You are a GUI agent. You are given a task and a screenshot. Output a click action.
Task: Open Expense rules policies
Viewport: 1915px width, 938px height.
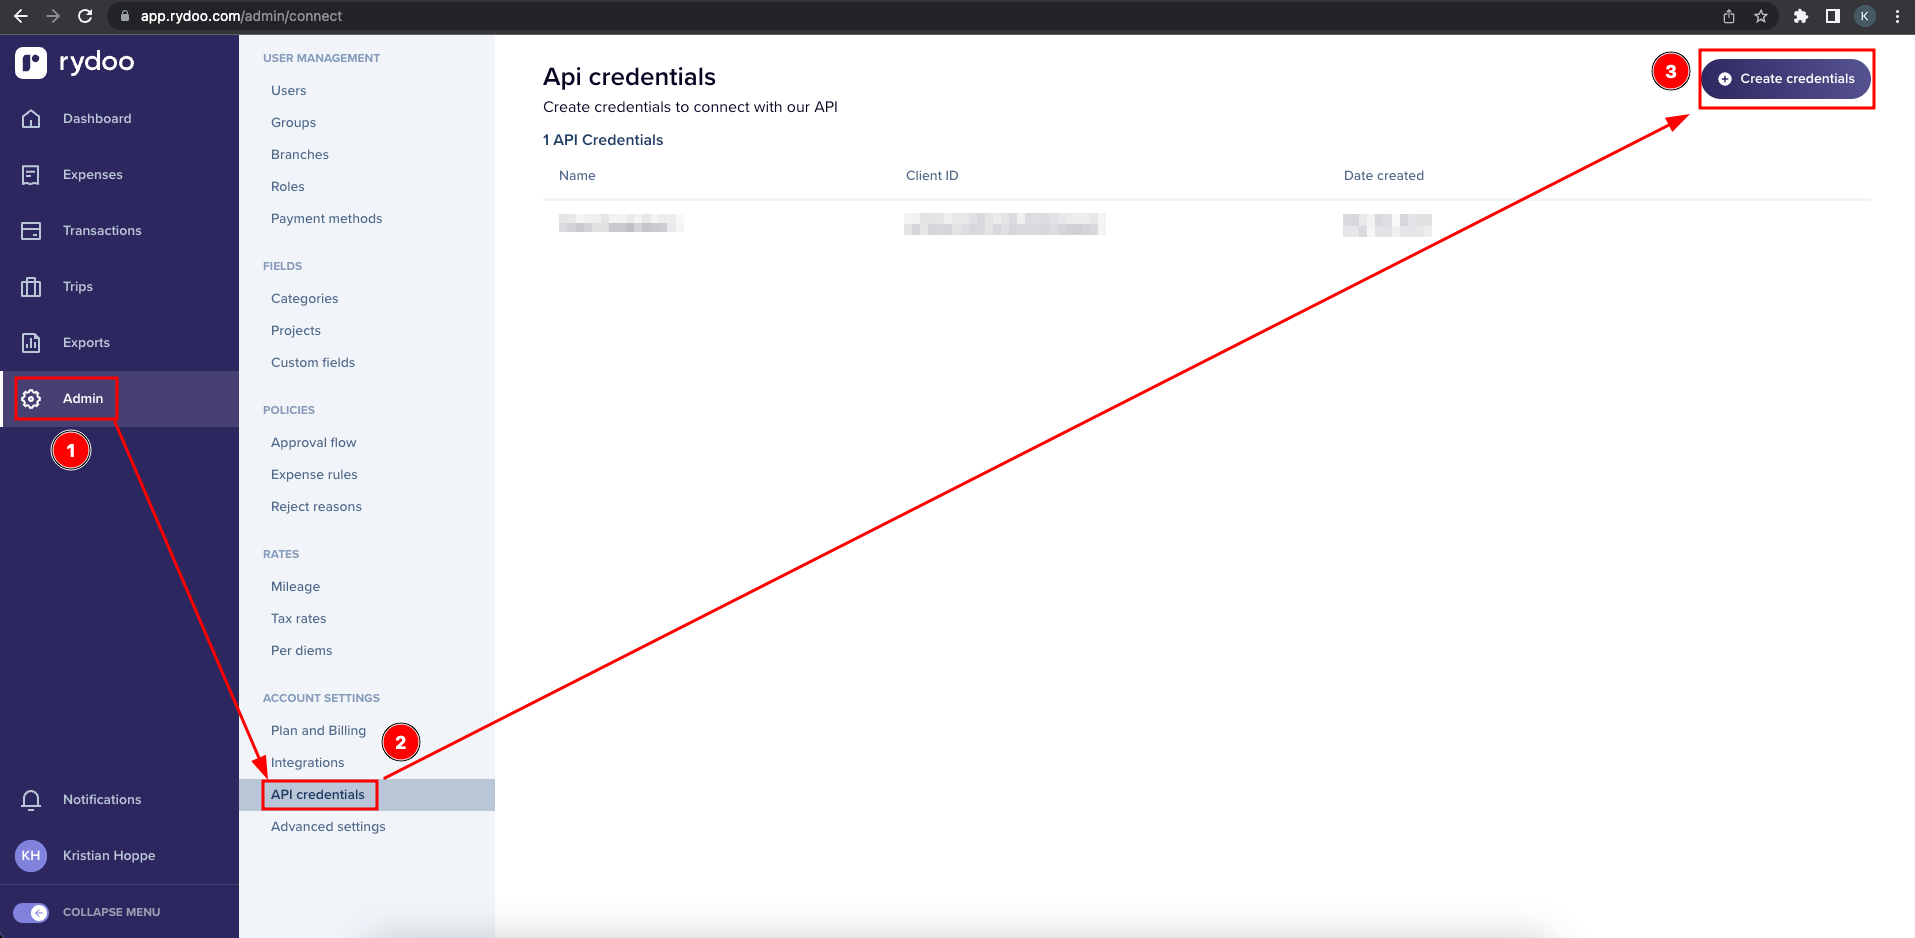[x=314, y=475]
